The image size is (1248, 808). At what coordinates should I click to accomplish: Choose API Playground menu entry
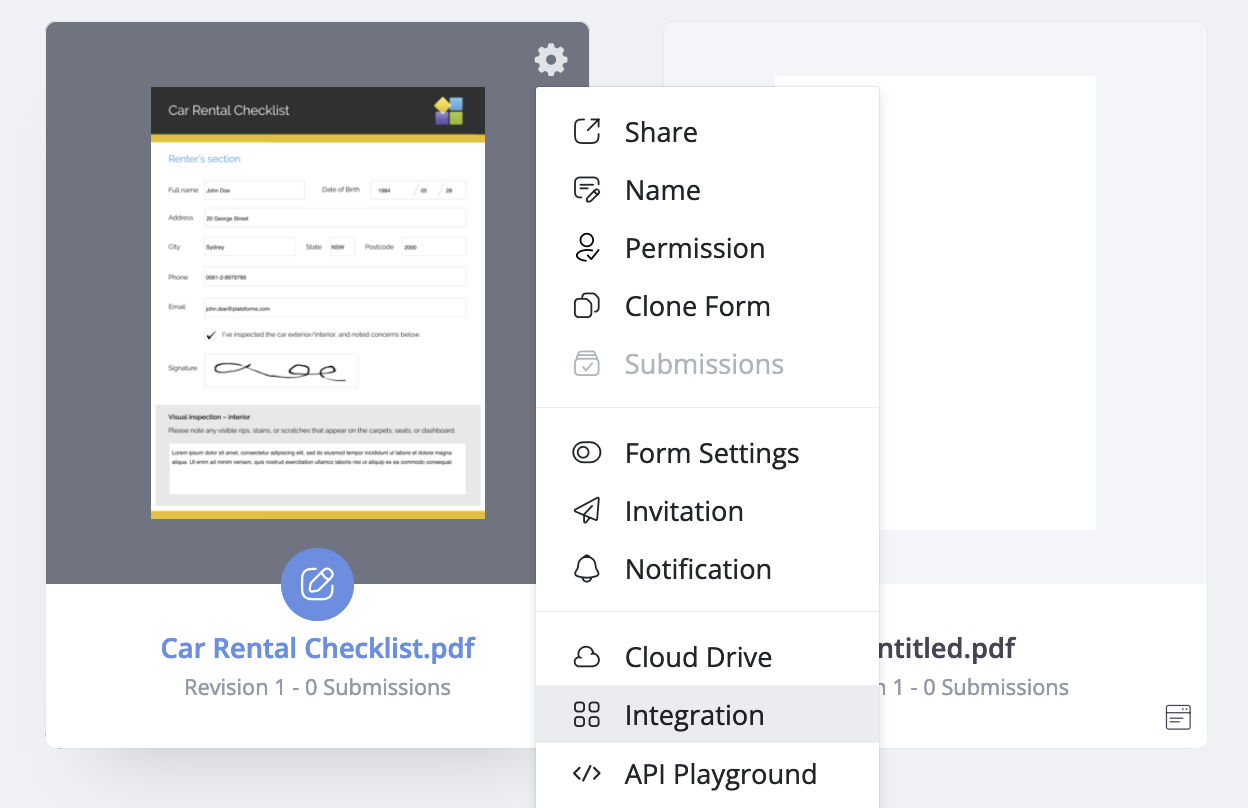pyautogui.click(x=720, y=774)
